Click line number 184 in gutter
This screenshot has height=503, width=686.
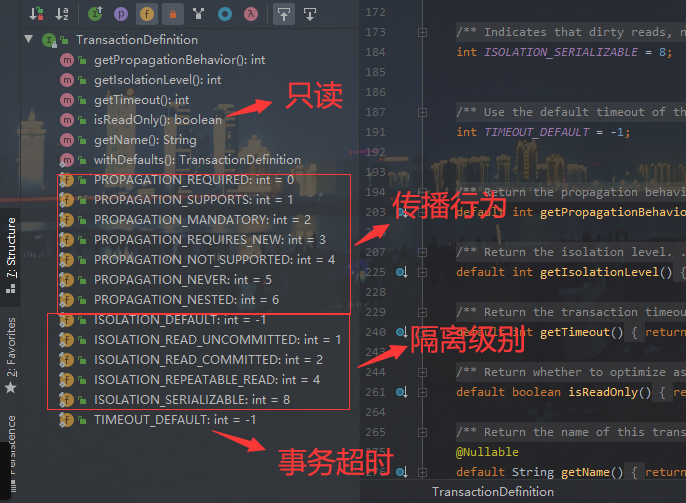375,52
